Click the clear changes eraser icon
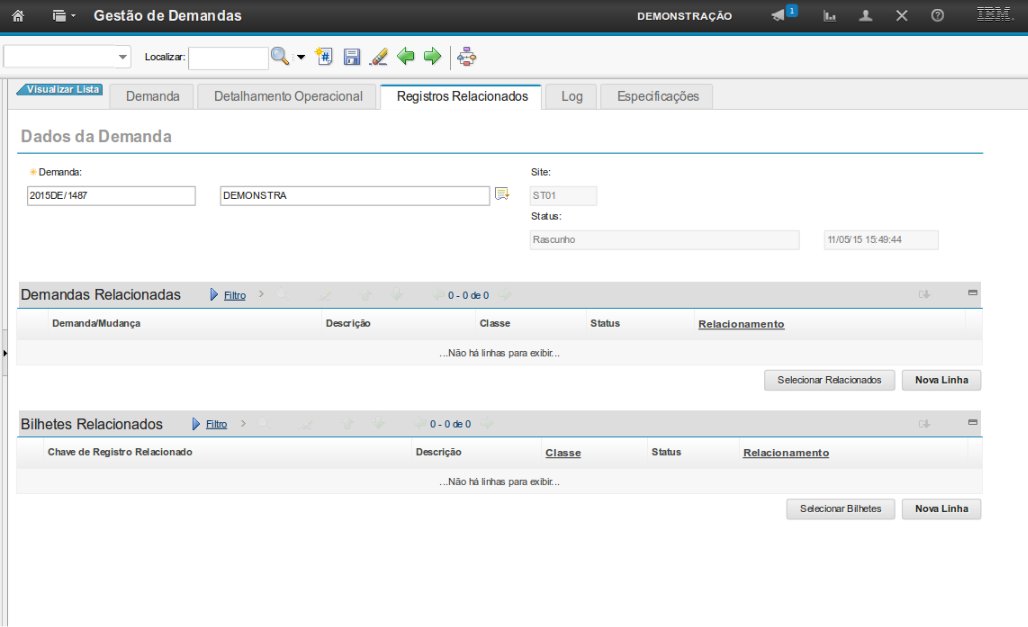This screenshot has height=627, width=1028. tap(378, 57)
